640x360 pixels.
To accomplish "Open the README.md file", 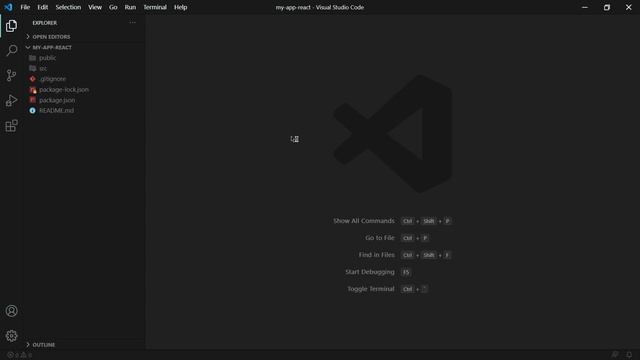I will pos(83,111).
